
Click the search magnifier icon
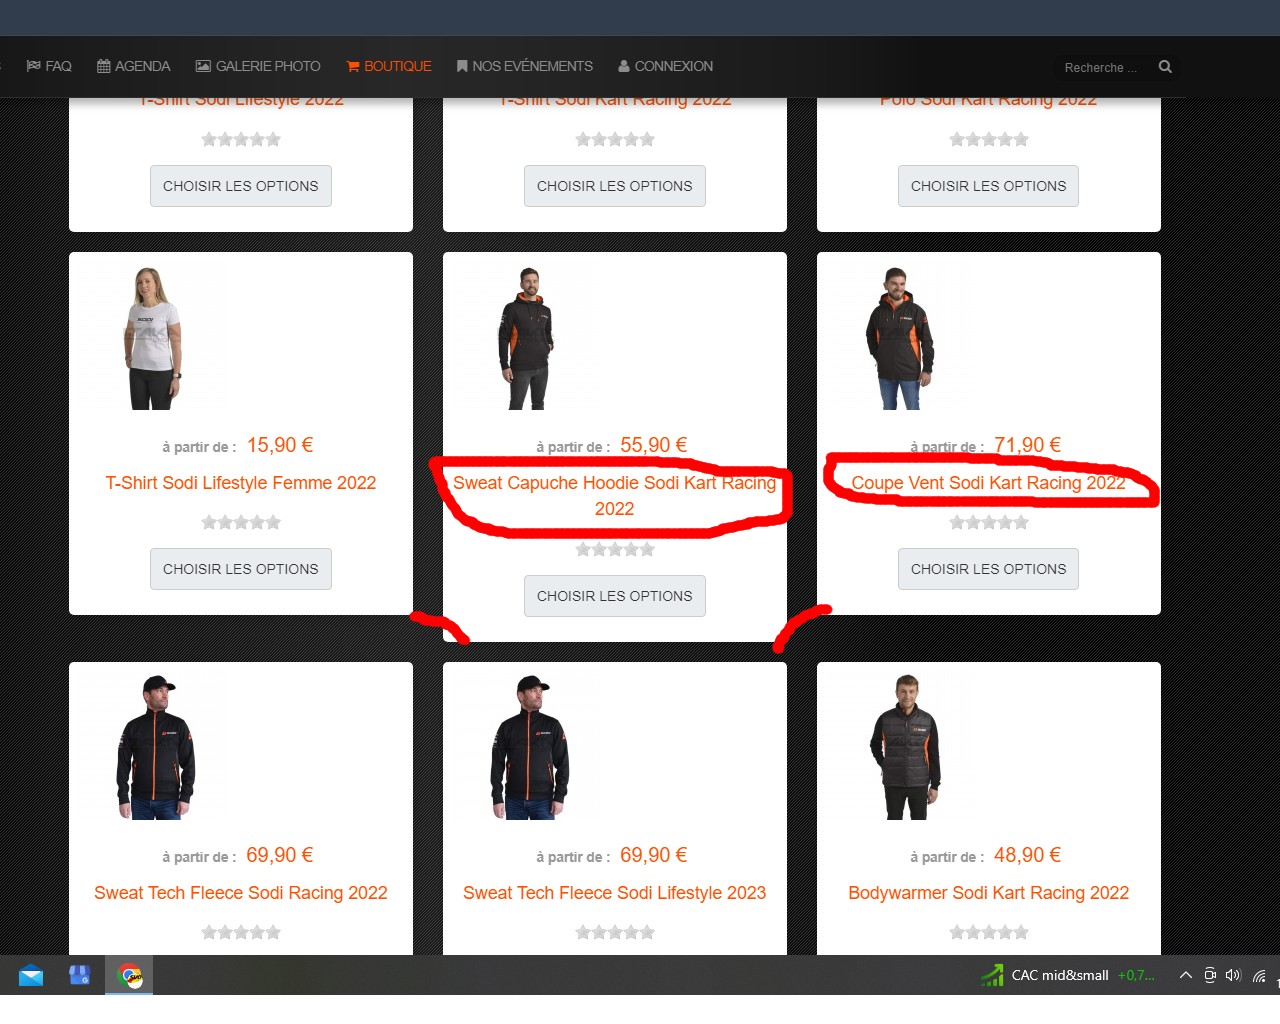(x=1165, y=67)
